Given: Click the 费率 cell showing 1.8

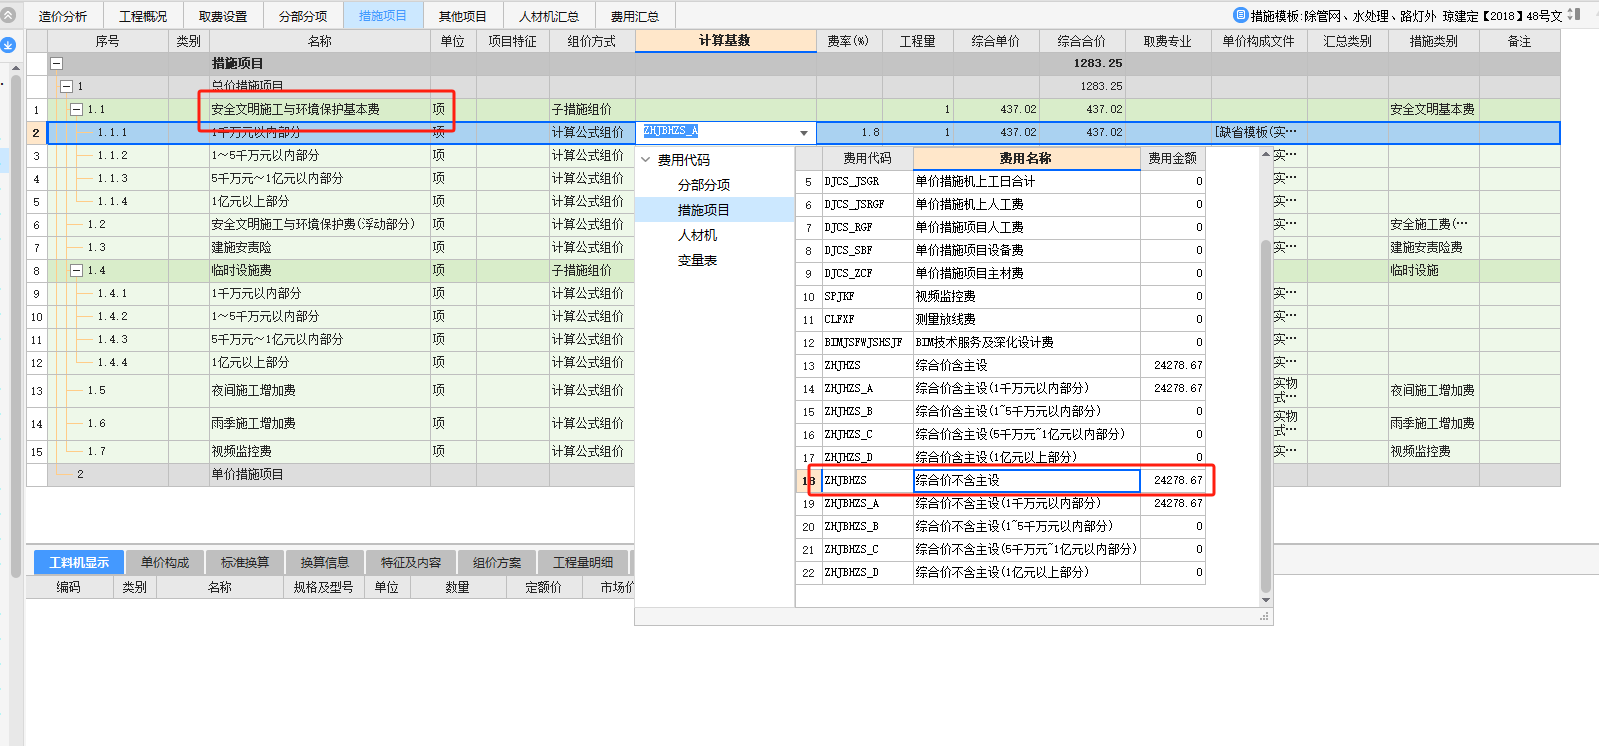Looking at the screenshot, I should point(849,132).
